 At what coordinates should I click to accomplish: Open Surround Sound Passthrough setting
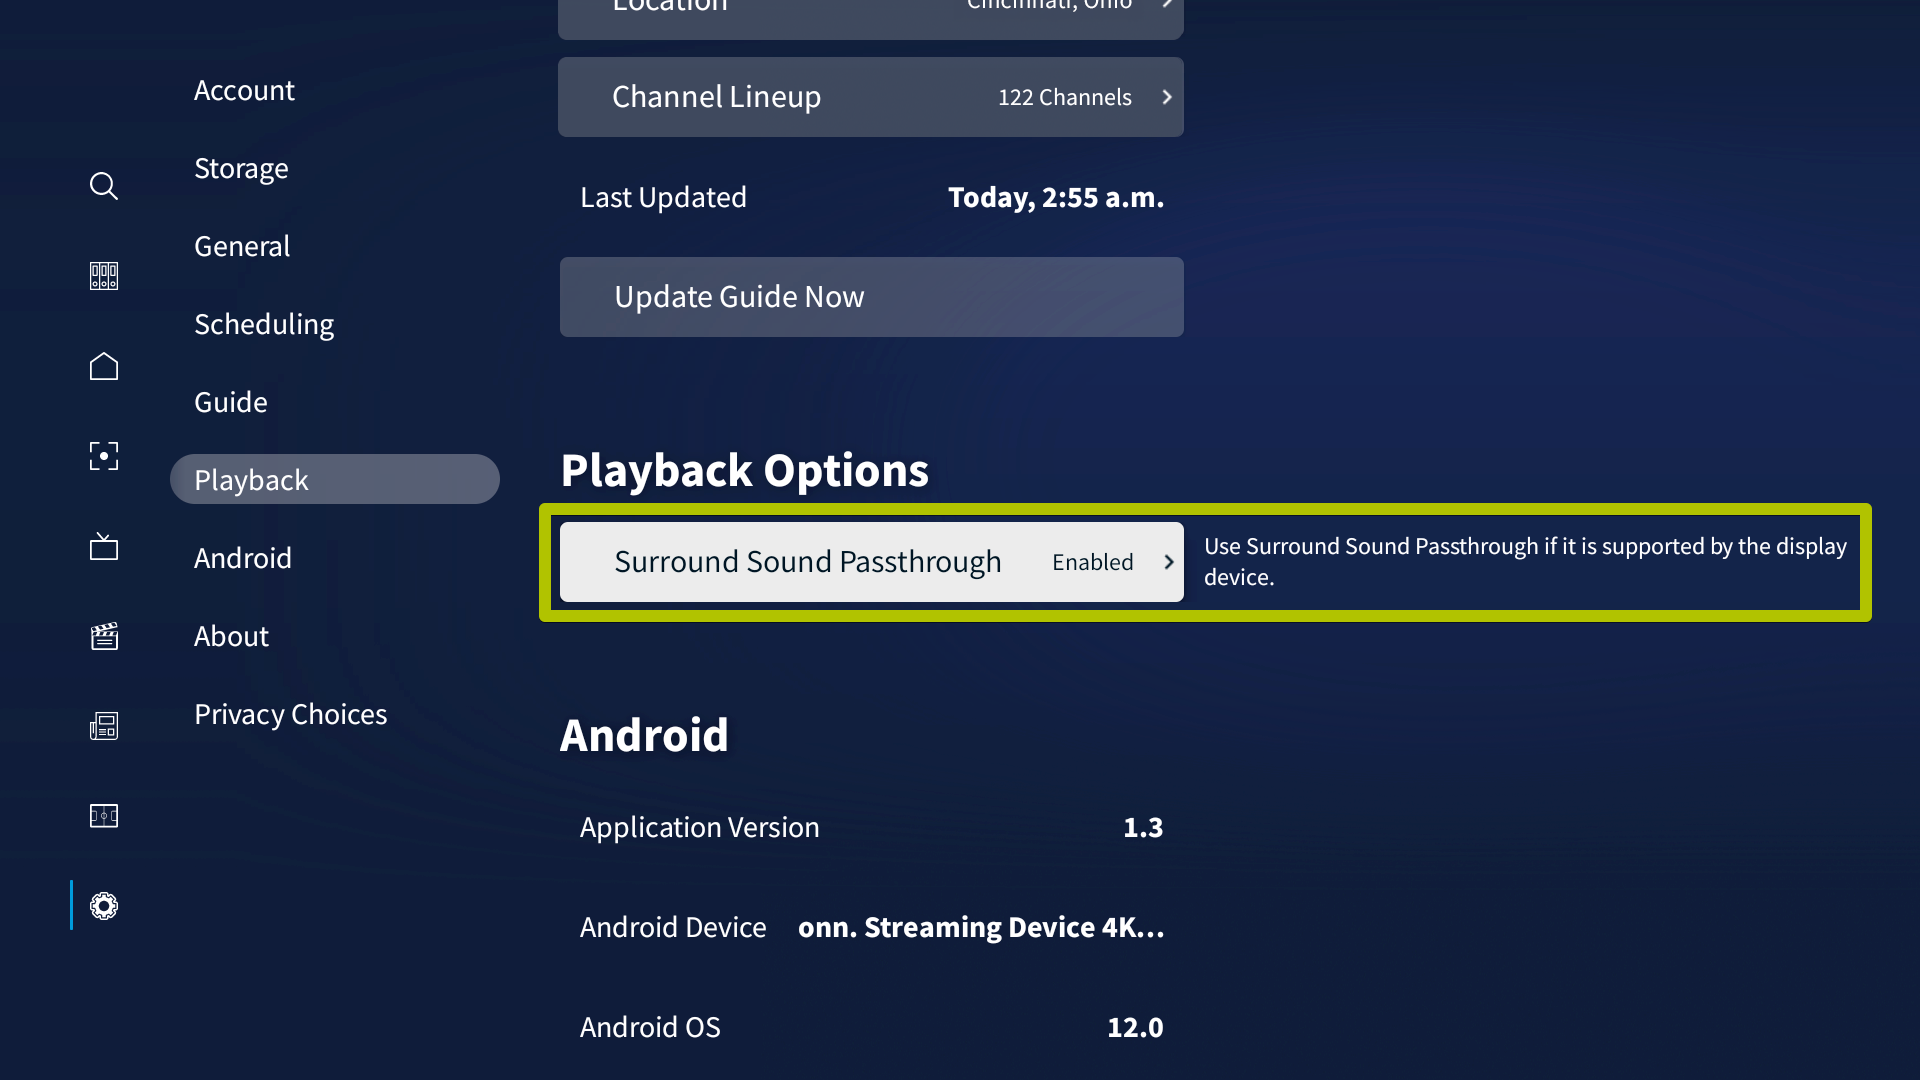pyautogui.click(x=872, y=562)
